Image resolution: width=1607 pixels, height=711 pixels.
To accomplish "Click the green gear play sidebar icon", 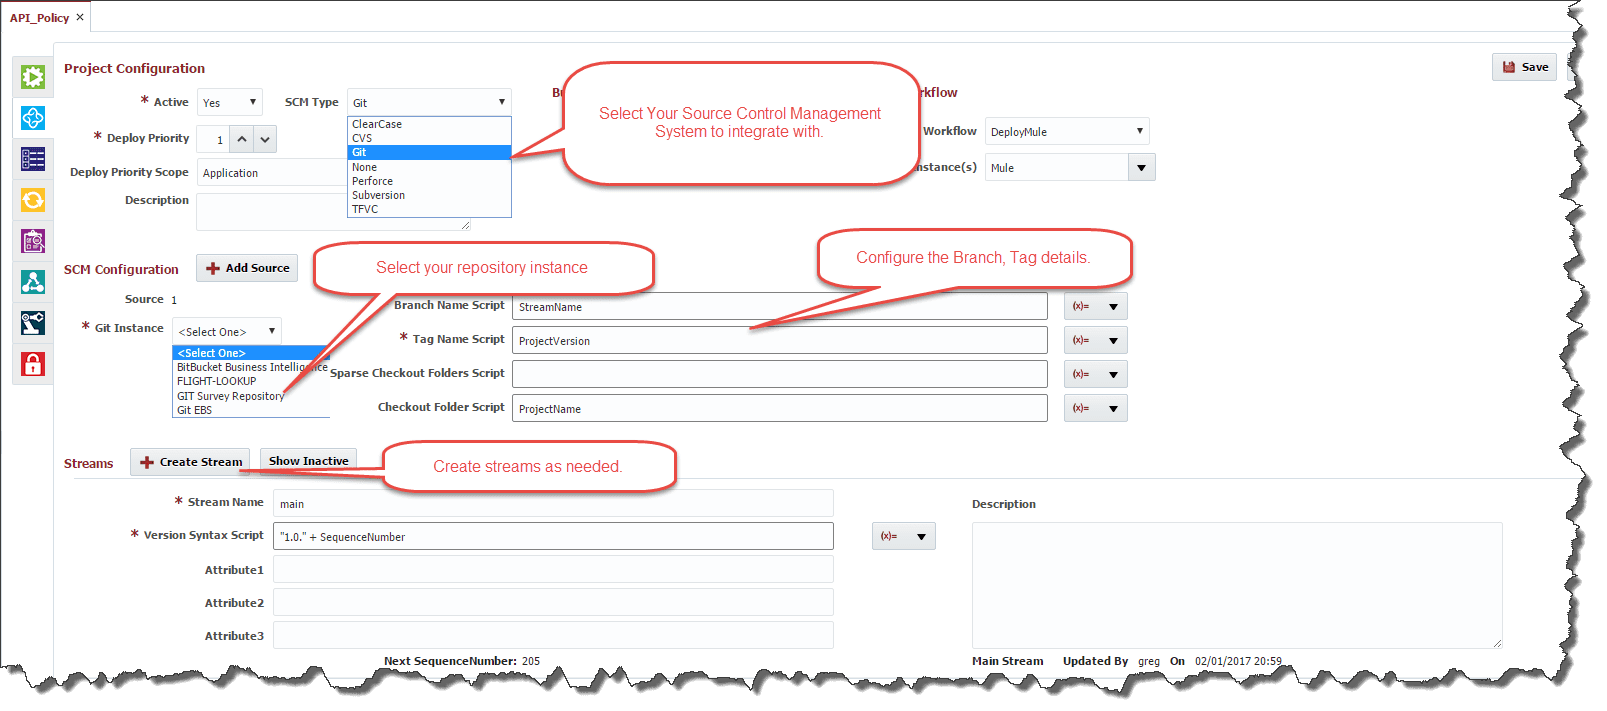I will 33,77.
